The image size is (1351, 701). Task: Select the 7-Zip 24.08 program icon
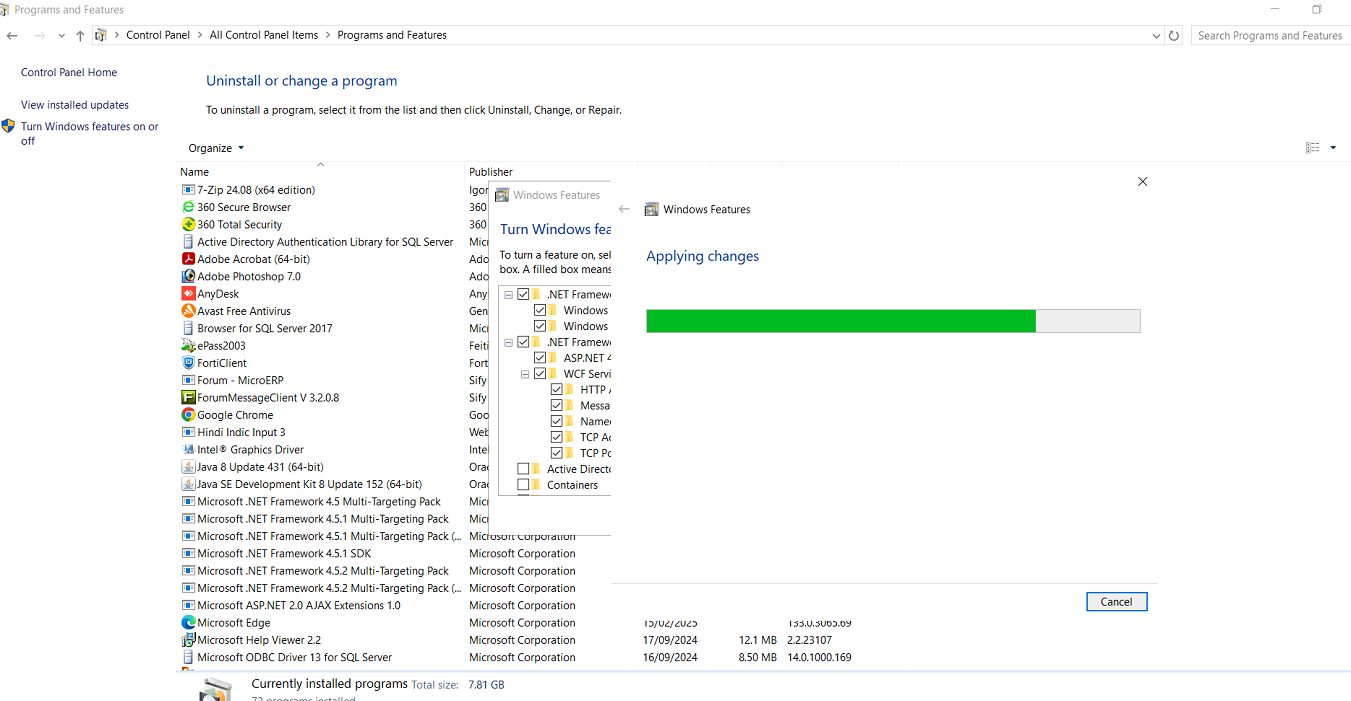(x=188, y=190)
